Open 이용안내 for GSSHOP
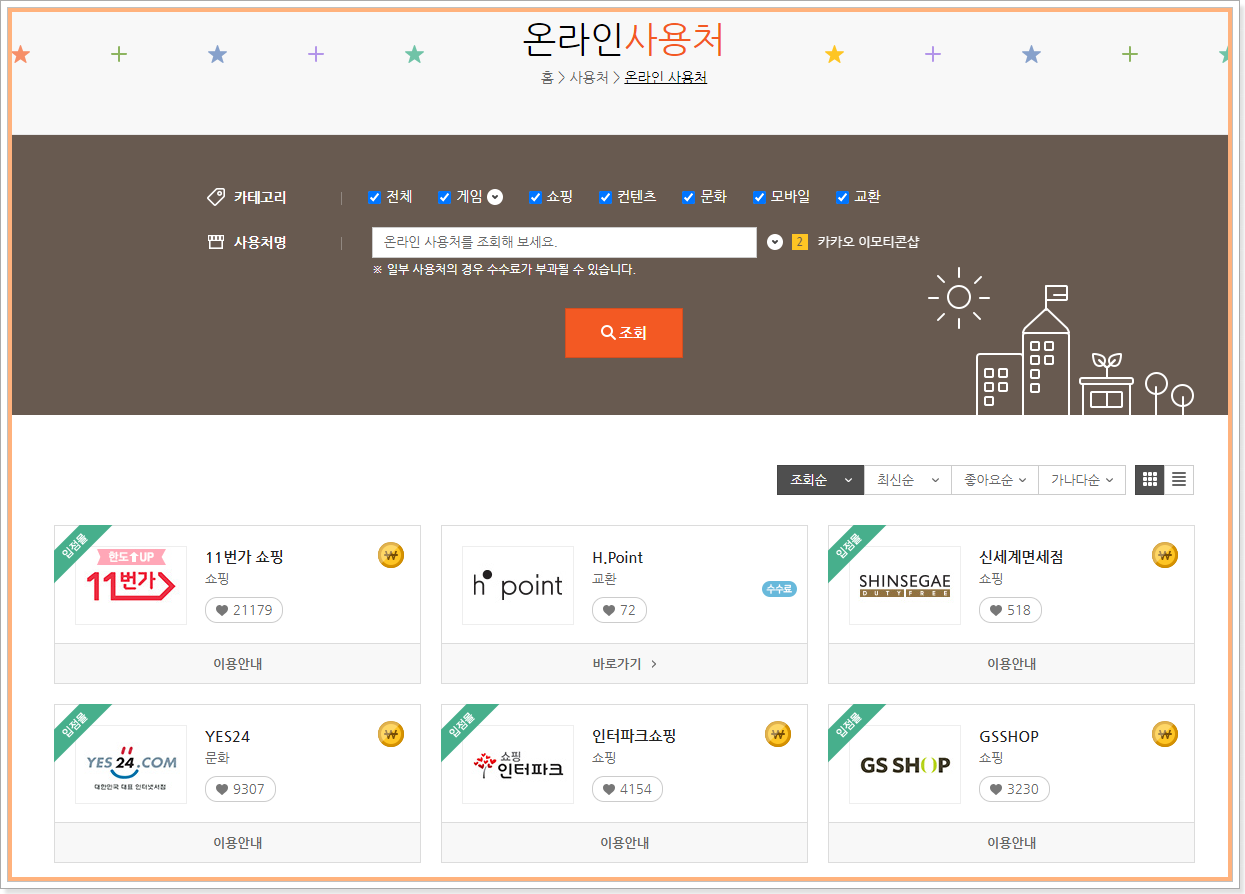 [x=1011, y=842]
